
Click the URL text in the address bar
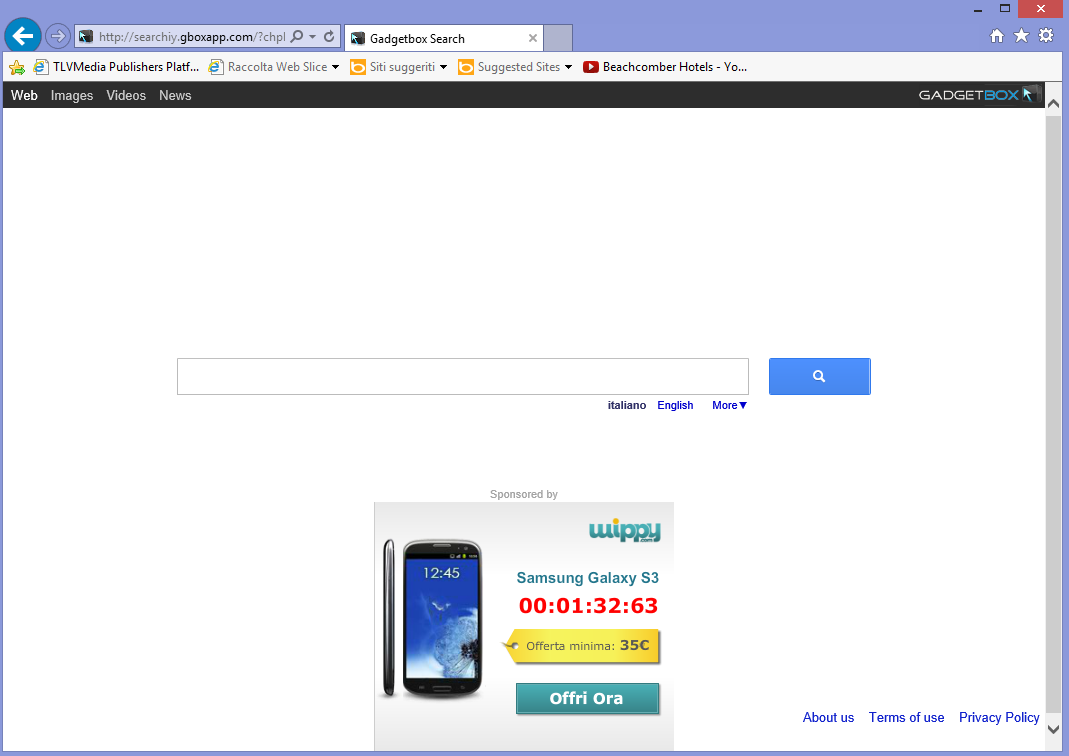[192, 37]
